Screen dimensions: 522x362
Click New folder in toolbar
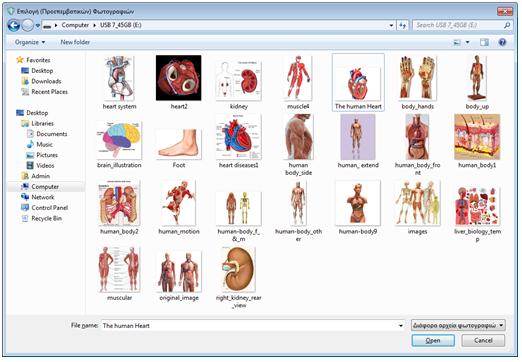pyautogui.click(x=75, y=42)
